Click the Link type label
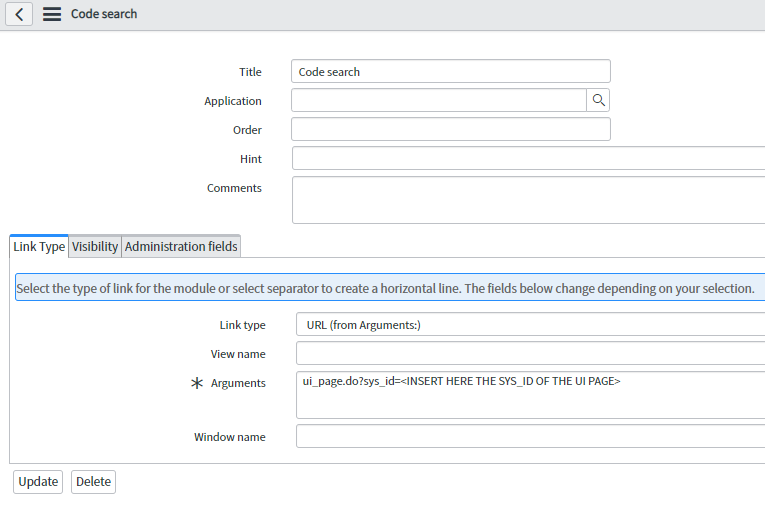The image size is (765, 506). coord(242,325)
